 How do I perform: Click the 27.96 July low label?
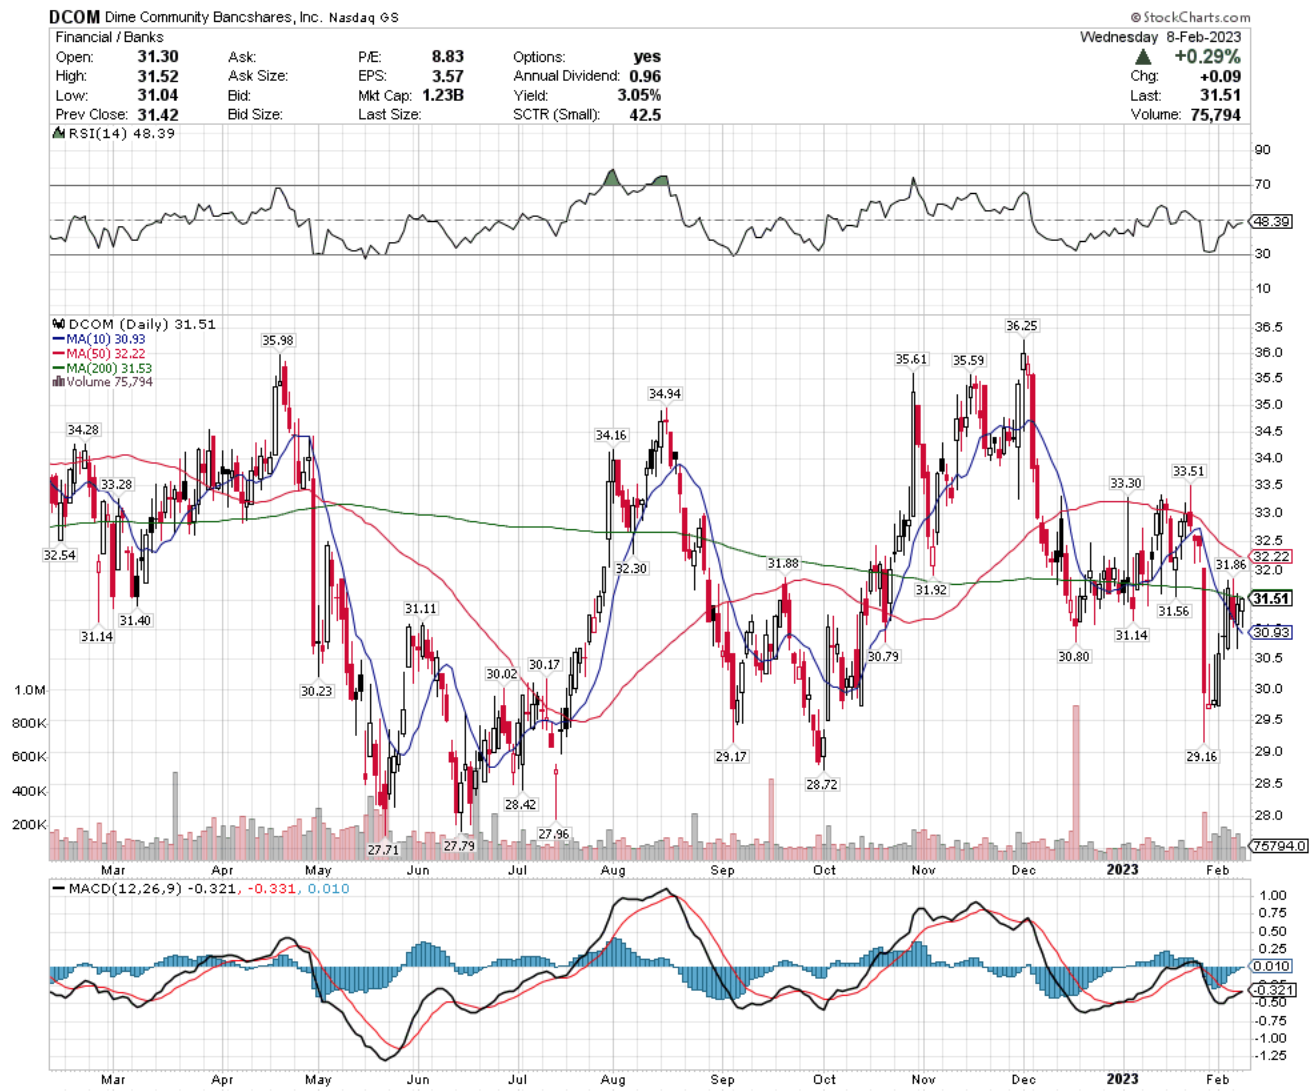click(553, 834)
